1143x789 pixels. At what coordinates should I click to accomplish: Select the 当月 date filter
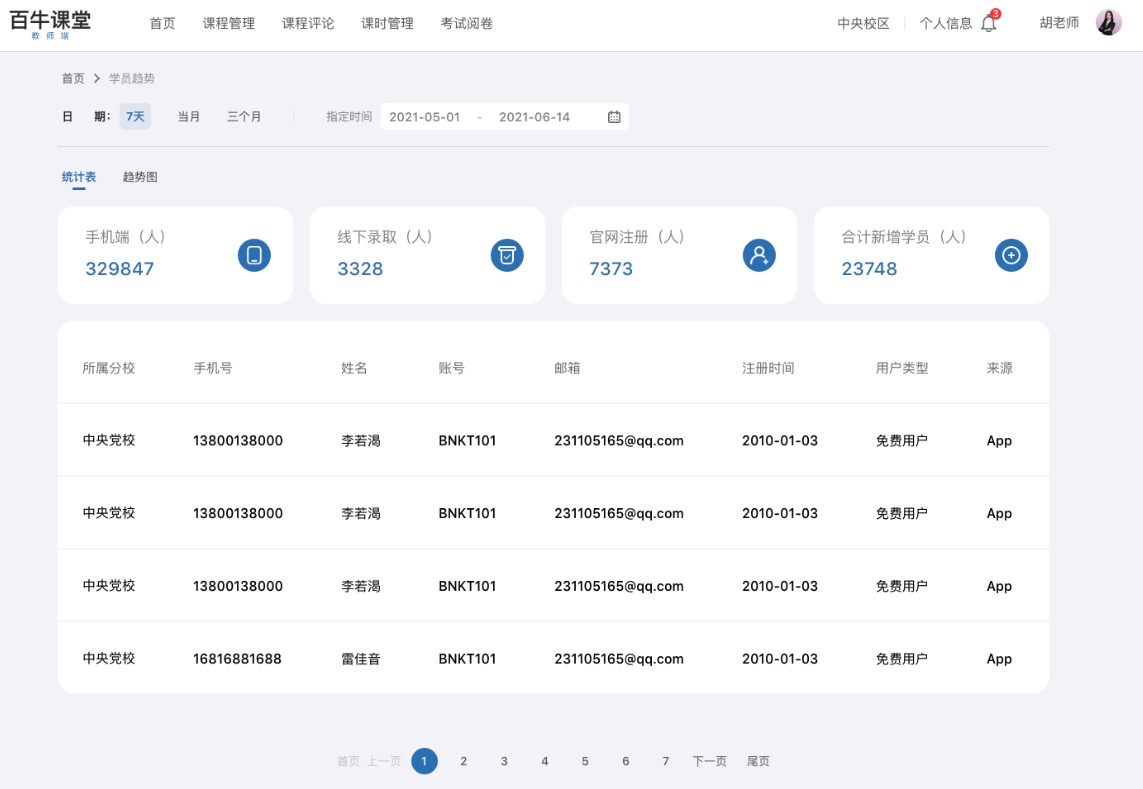coord(189,117)
